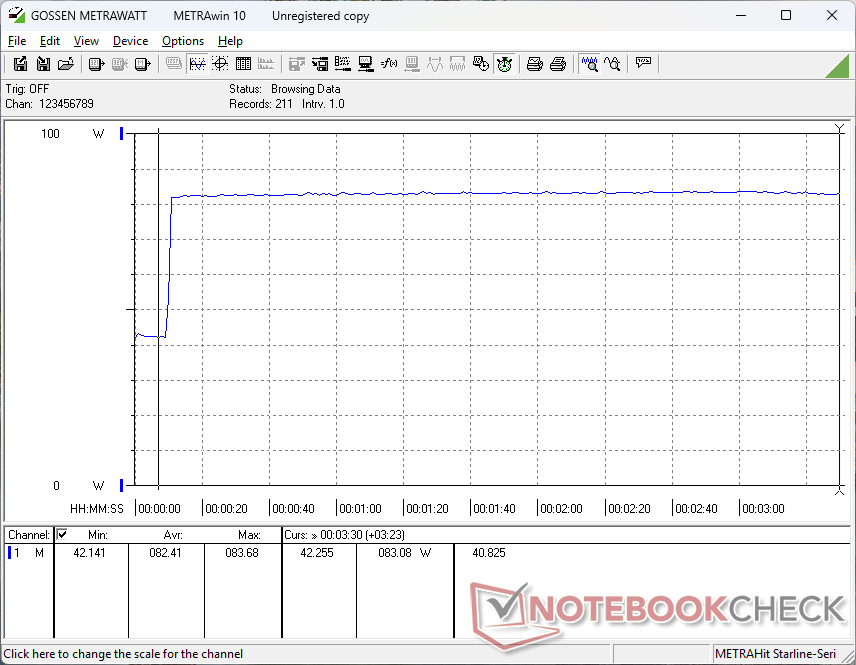This screenshot has width=856, height=665.
Task: Switch to the crosshair XY graph view
Action: coord(219,64)
